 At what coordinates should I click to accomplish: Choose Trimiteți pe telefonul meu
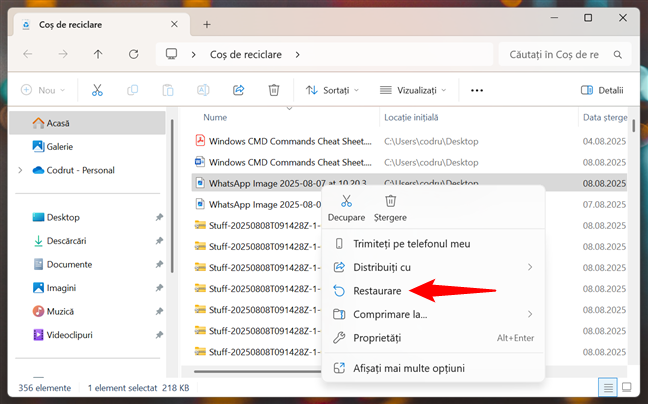pyautogui.click(x=433, y=244)
